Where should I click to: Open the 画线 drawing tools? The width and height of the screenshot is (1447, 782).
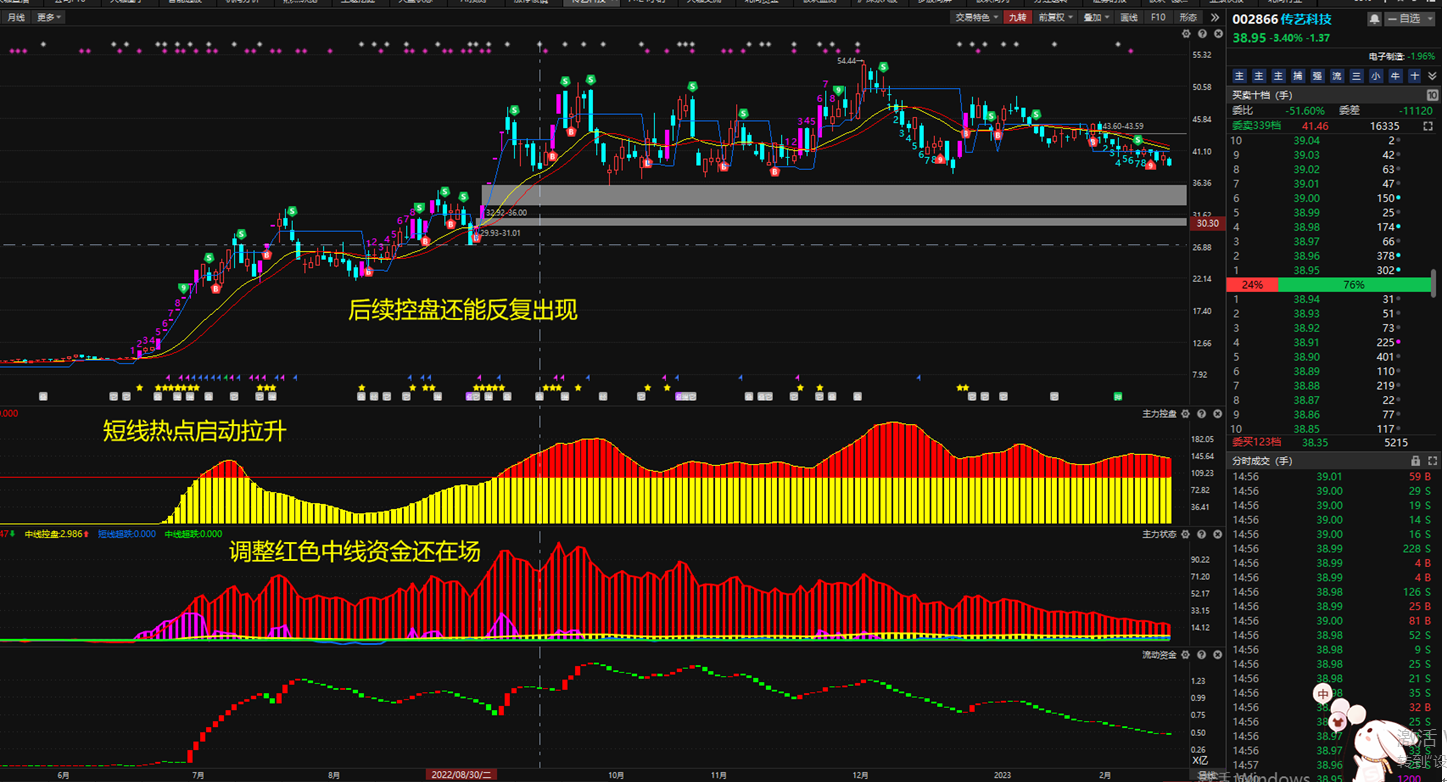pyautogui.click(x=1129, y=17)
